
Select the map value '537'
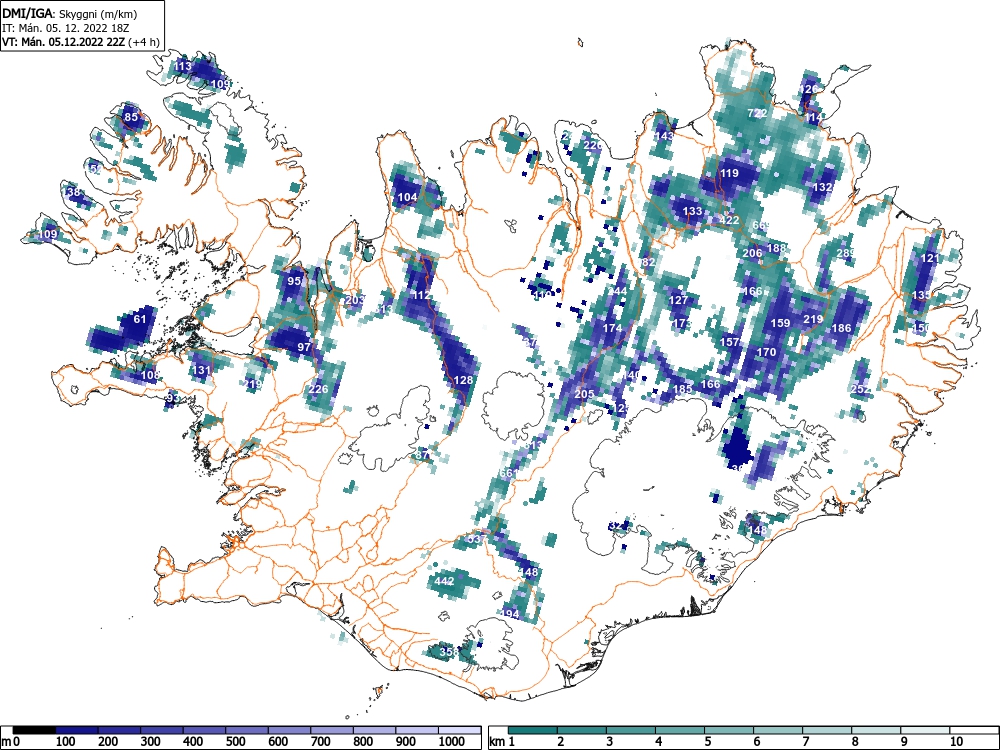477,539
